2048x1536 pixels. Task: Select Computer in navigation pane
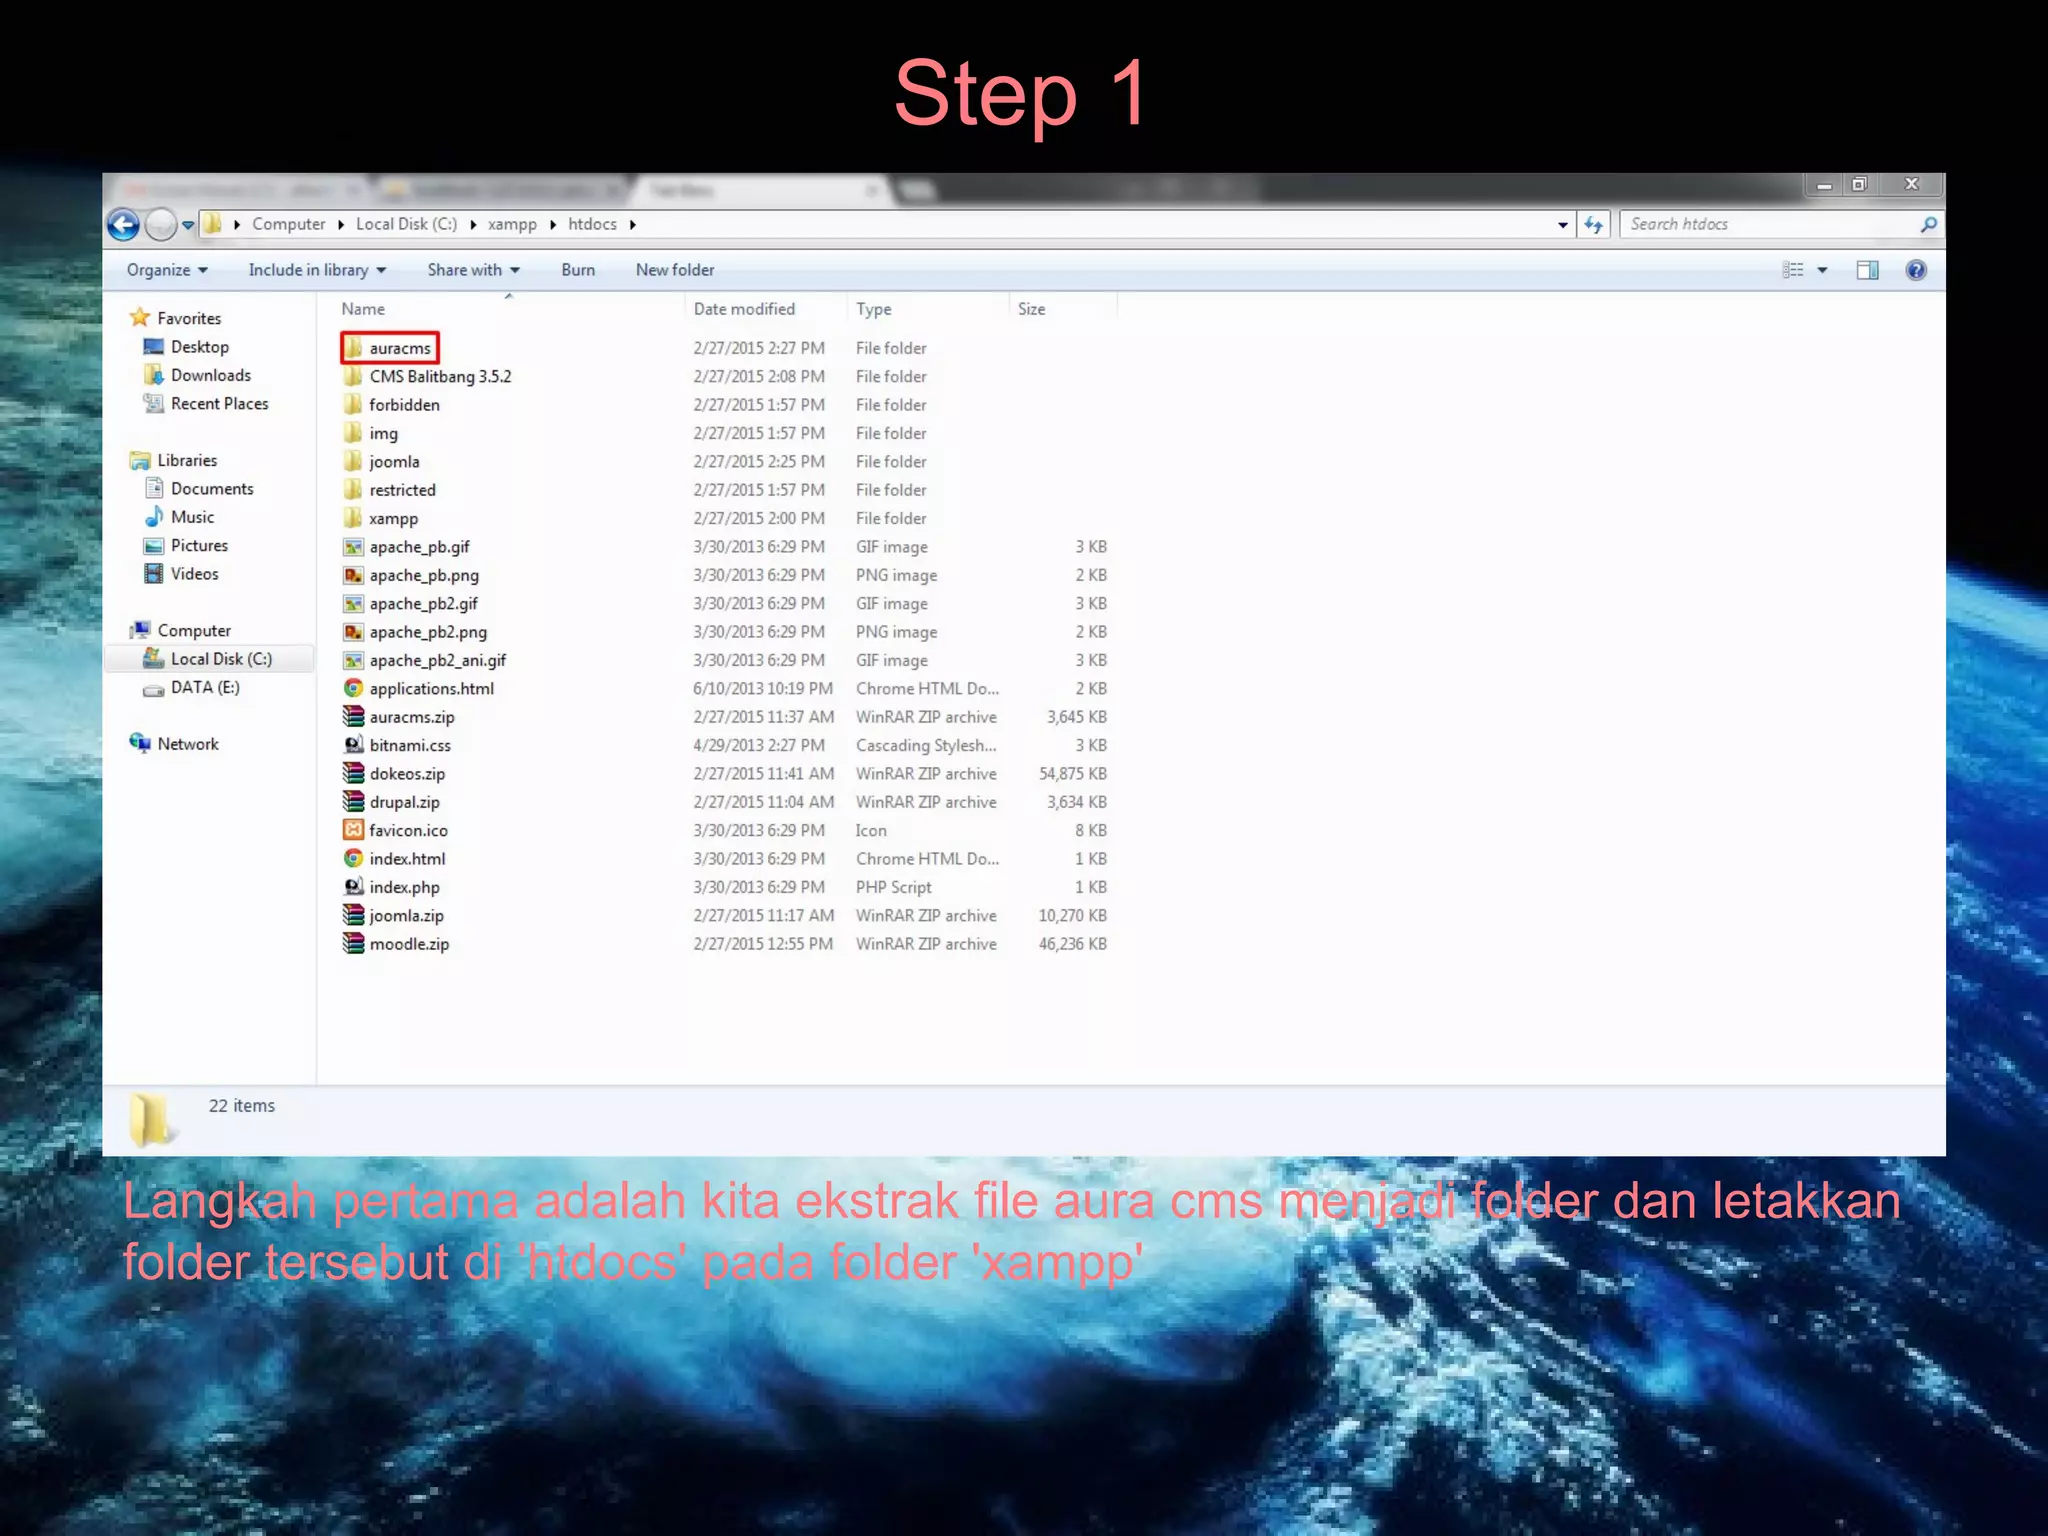[194, 631]
